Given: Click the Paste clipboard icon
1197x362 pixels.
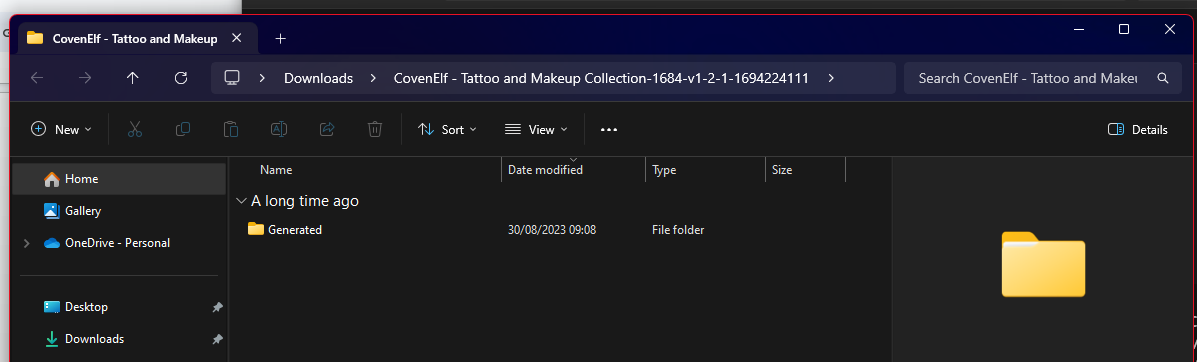Looking at the screenshot, I should [x=231, y=129].
